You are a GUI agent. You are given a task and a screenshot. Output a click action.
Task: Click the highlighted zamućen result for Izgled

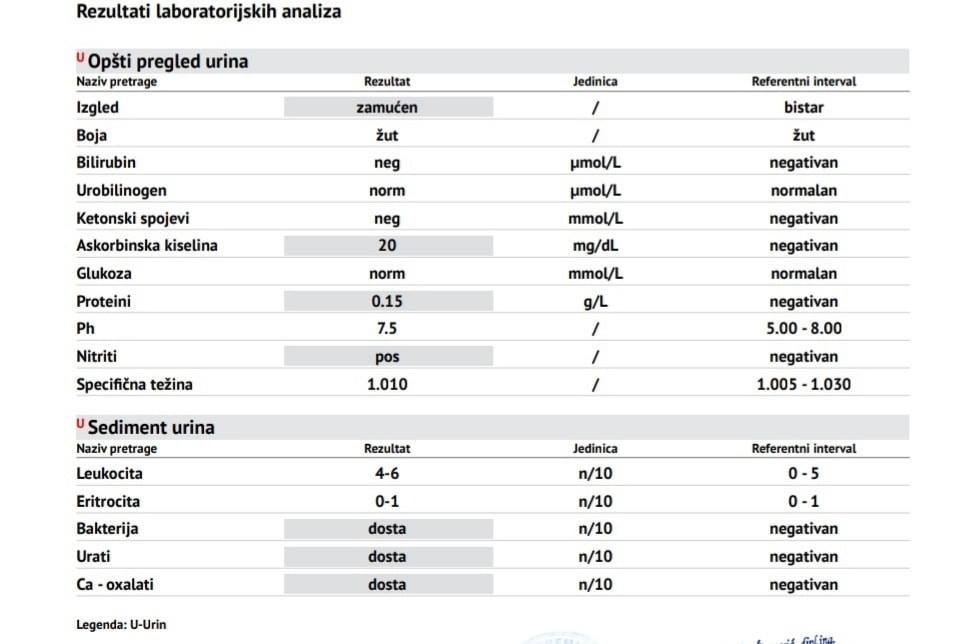pos(388,107)
